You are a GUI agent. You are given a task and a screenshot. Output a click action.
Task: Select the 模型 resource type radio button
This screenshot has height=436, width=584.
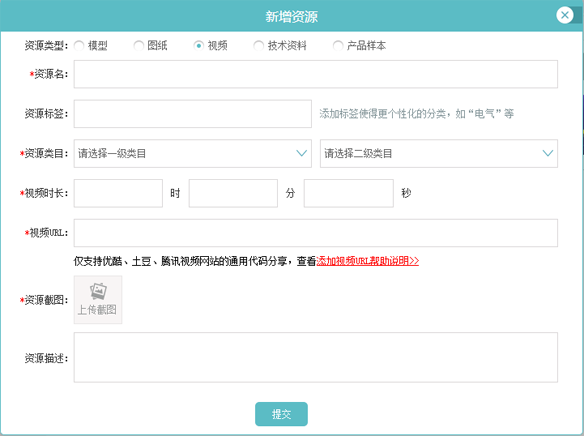pos(79,46)
